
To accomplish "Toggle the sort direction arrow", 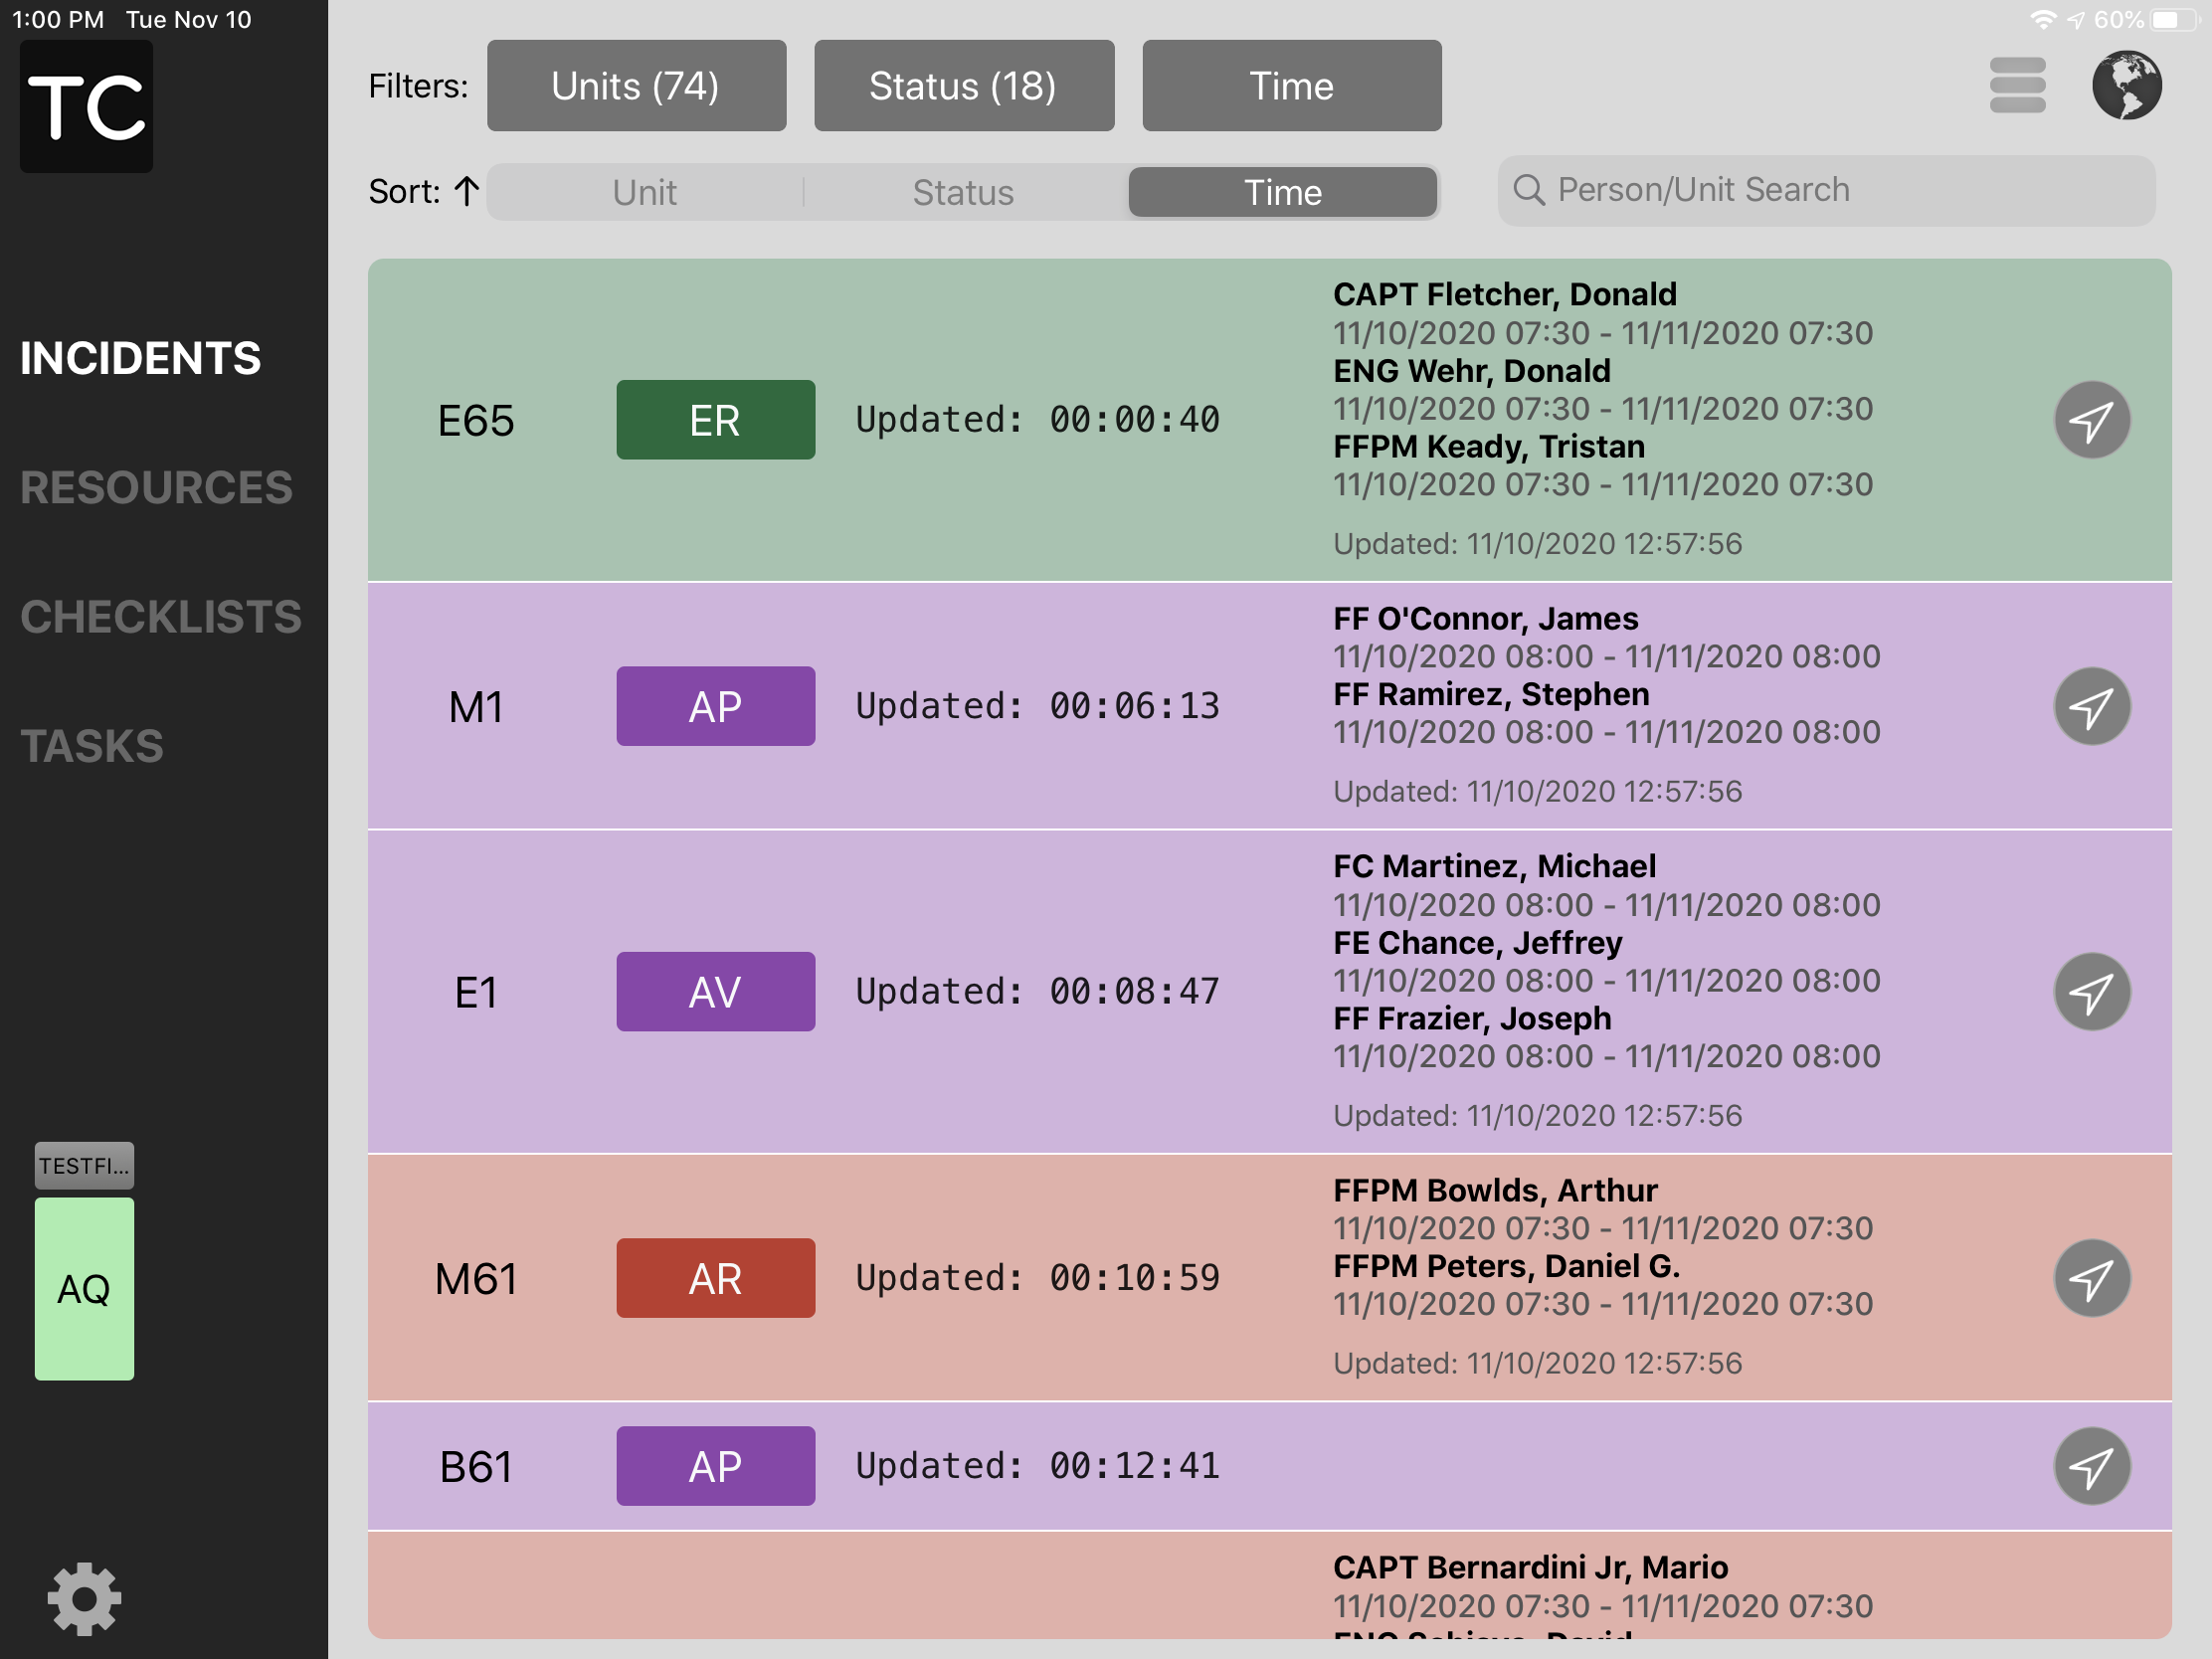I will pos(465,191).
